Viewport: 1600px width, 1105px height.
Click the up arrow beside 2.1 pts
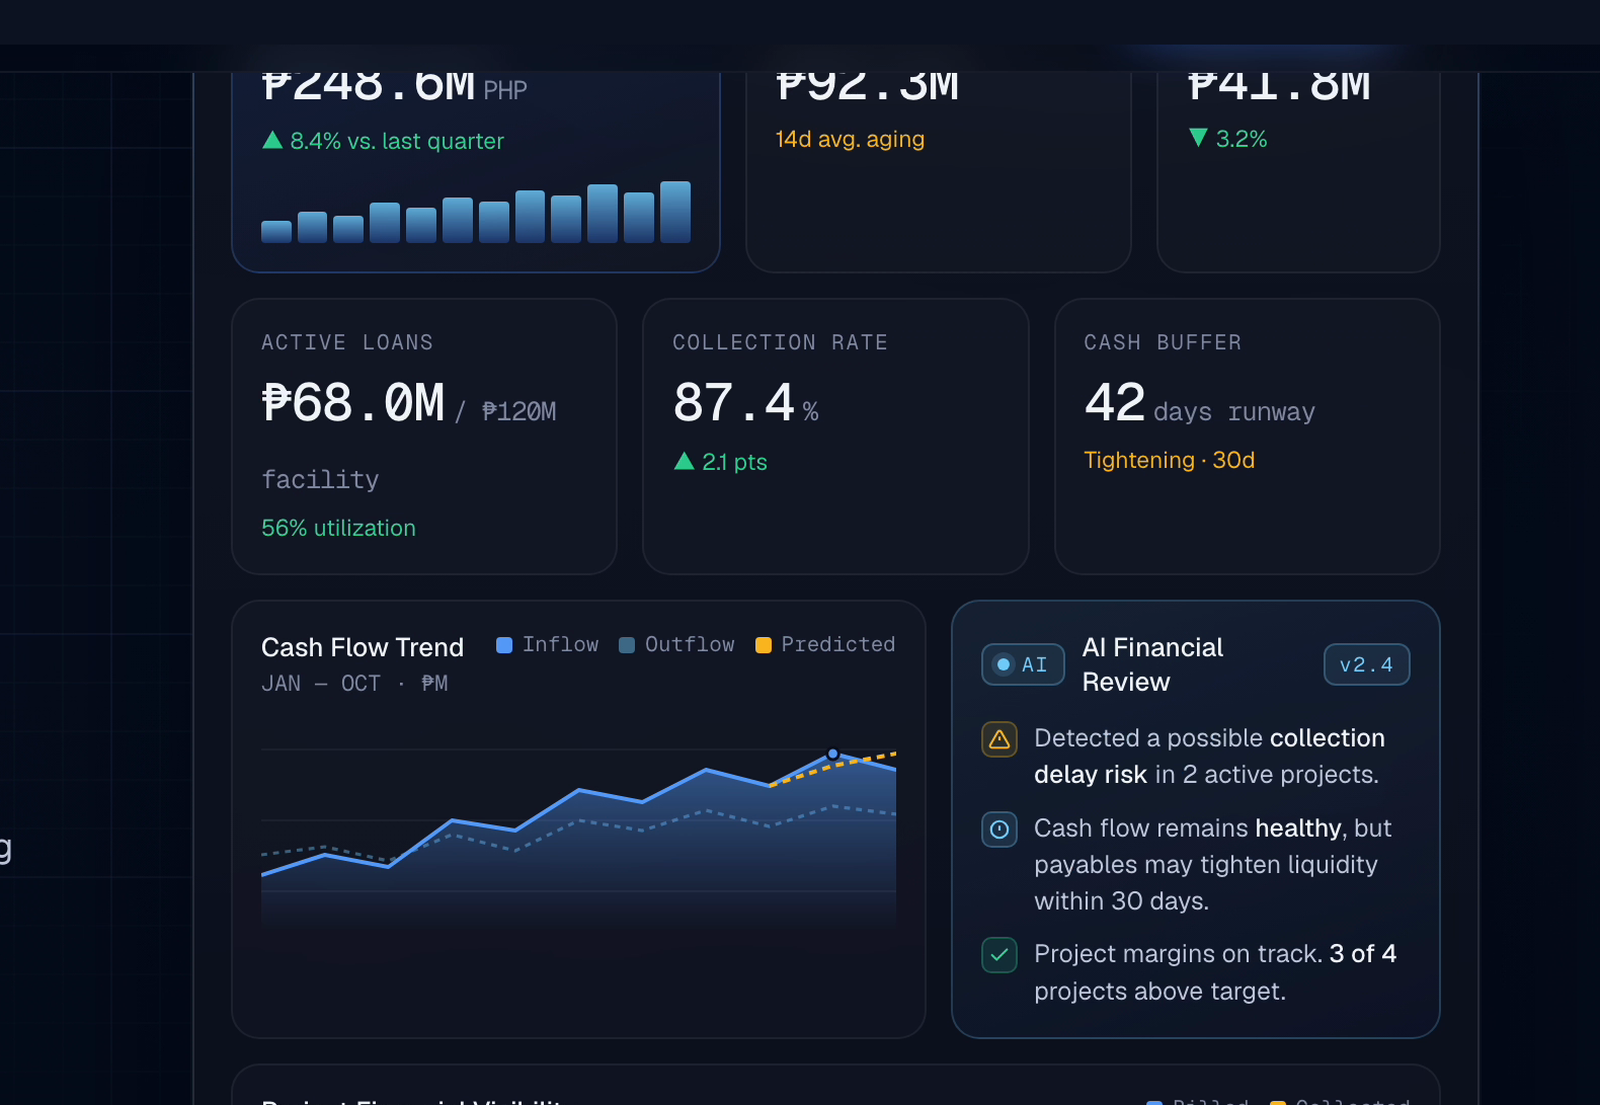pyautogui.click(x=684, y=461)
